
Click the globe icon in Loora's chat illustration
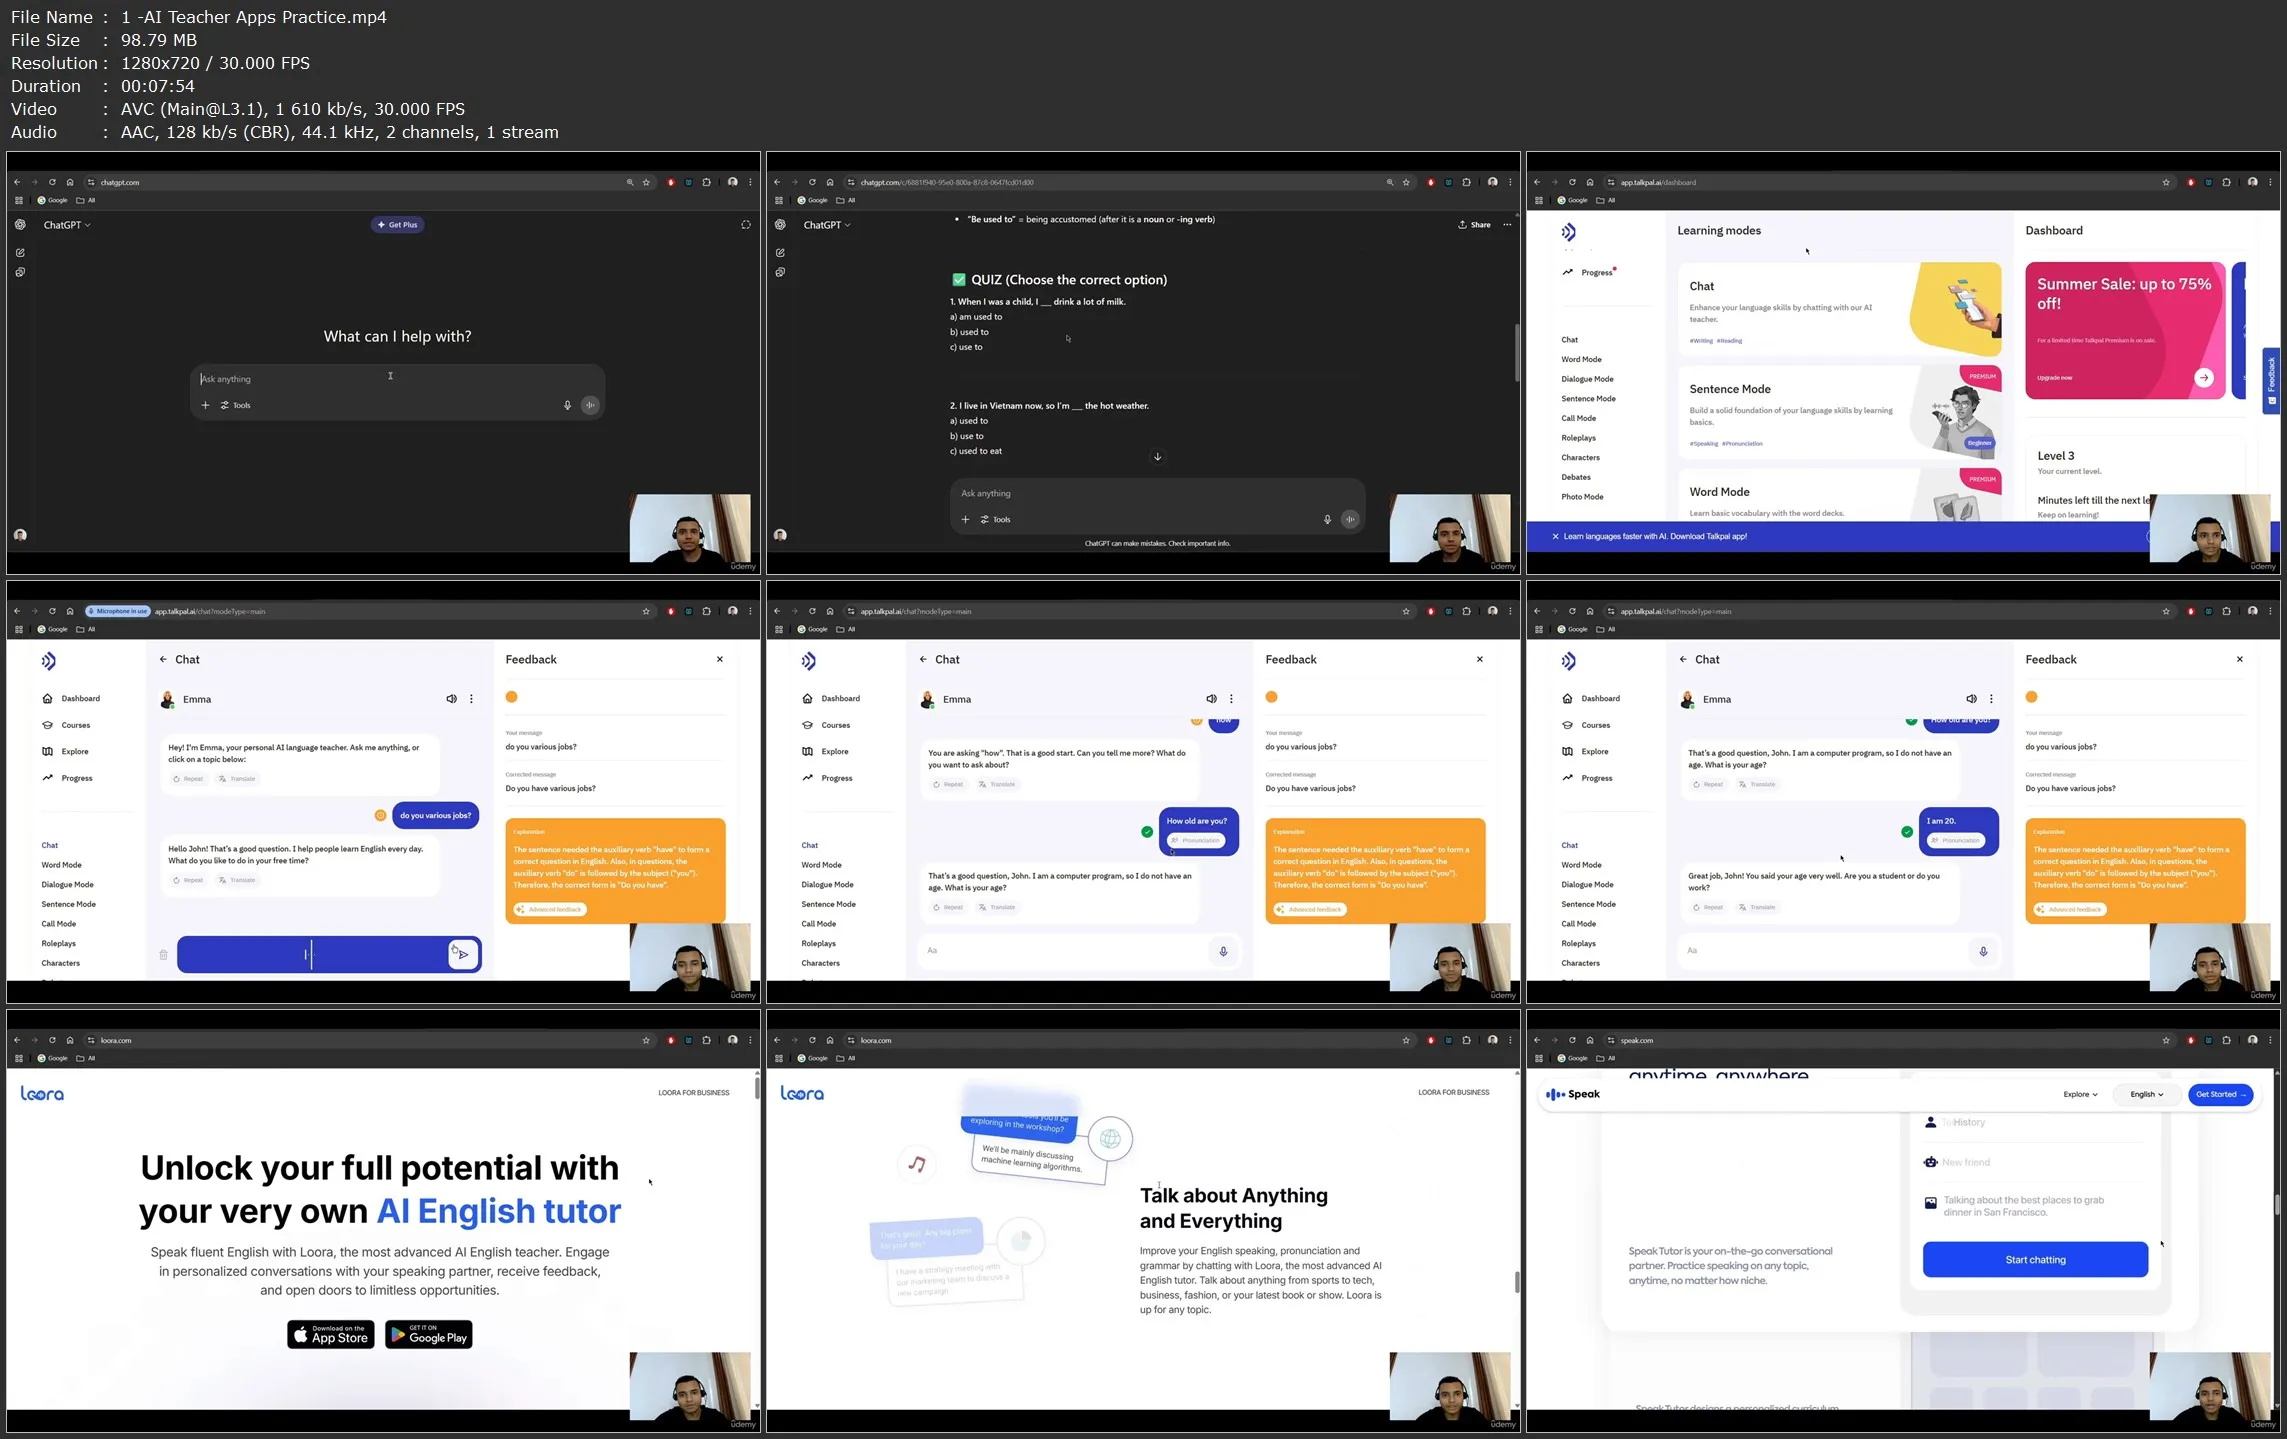point(1110,1138)
